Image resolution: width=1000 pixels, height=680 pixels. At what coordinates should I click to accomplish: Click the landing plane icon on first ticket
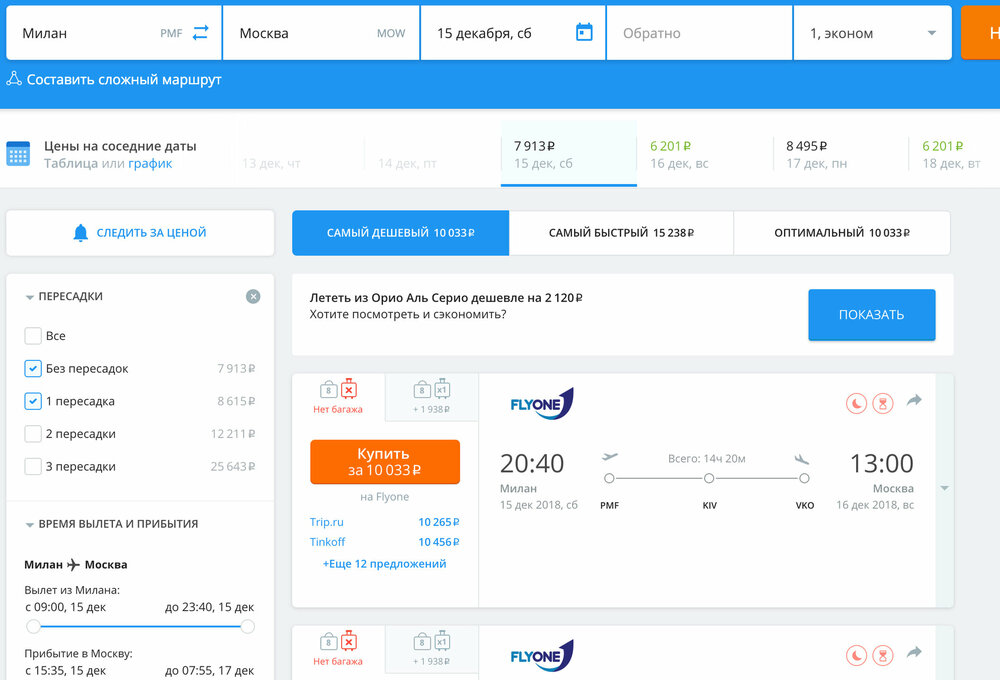(802, 459)
